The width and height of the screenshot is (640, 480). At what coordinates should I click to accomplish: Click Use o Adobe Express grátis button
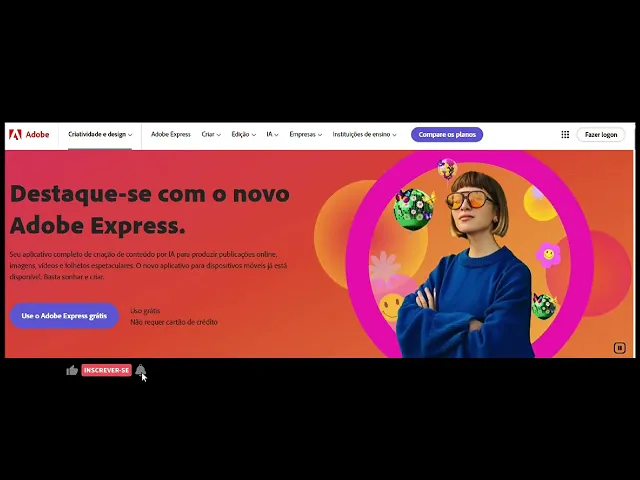pyautogui.click(x=64, y=316)
